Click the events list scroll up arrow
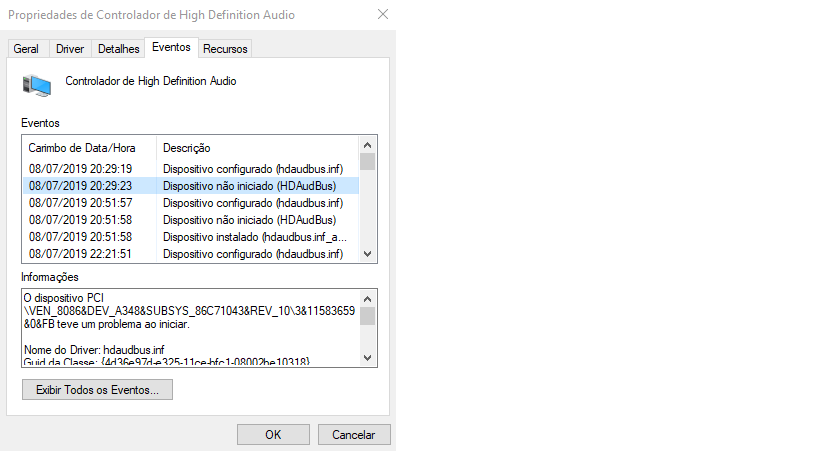The image size is (816, 460). click(x=367, y=145)
